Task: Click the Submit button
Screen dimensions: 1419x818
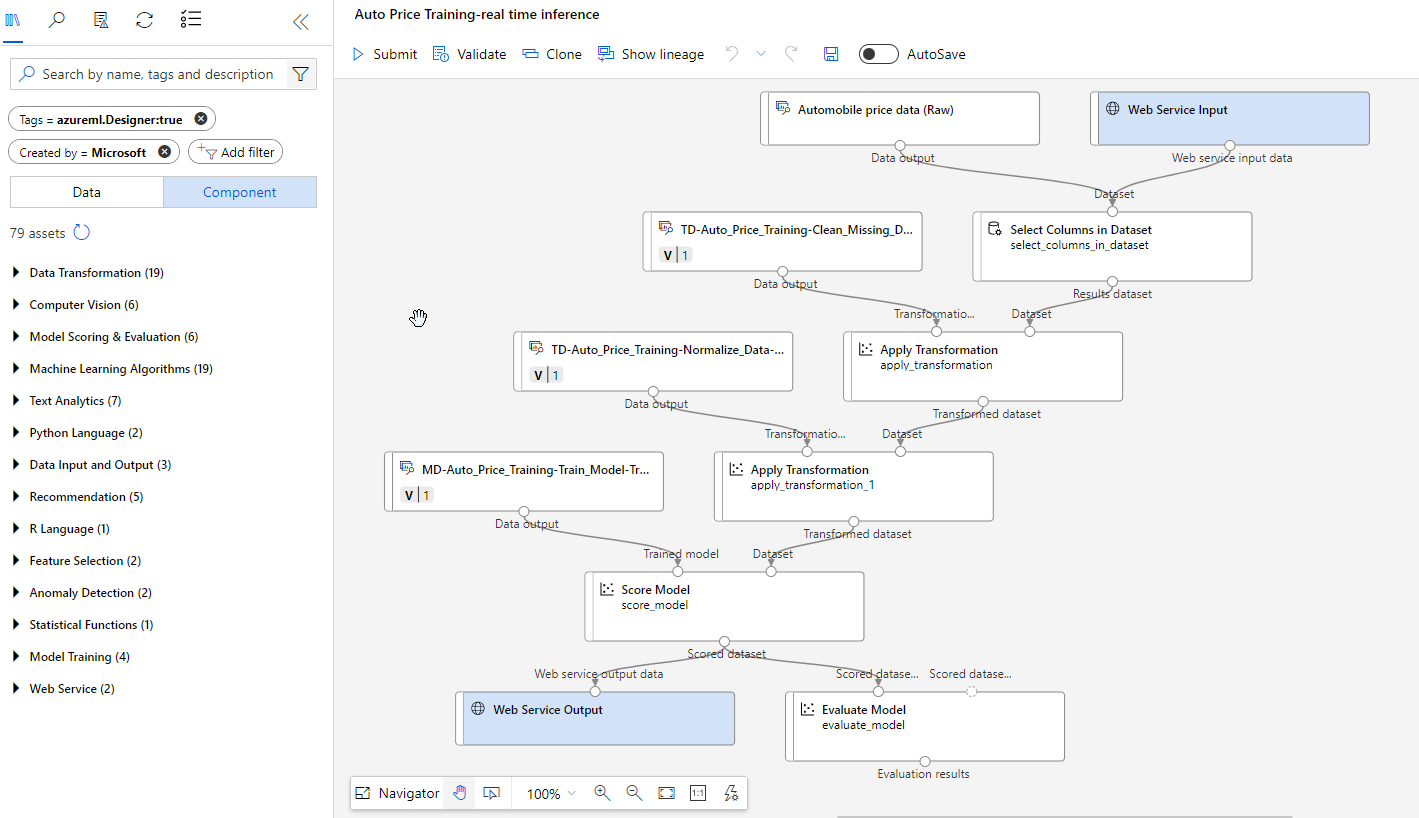Action: 384,54
